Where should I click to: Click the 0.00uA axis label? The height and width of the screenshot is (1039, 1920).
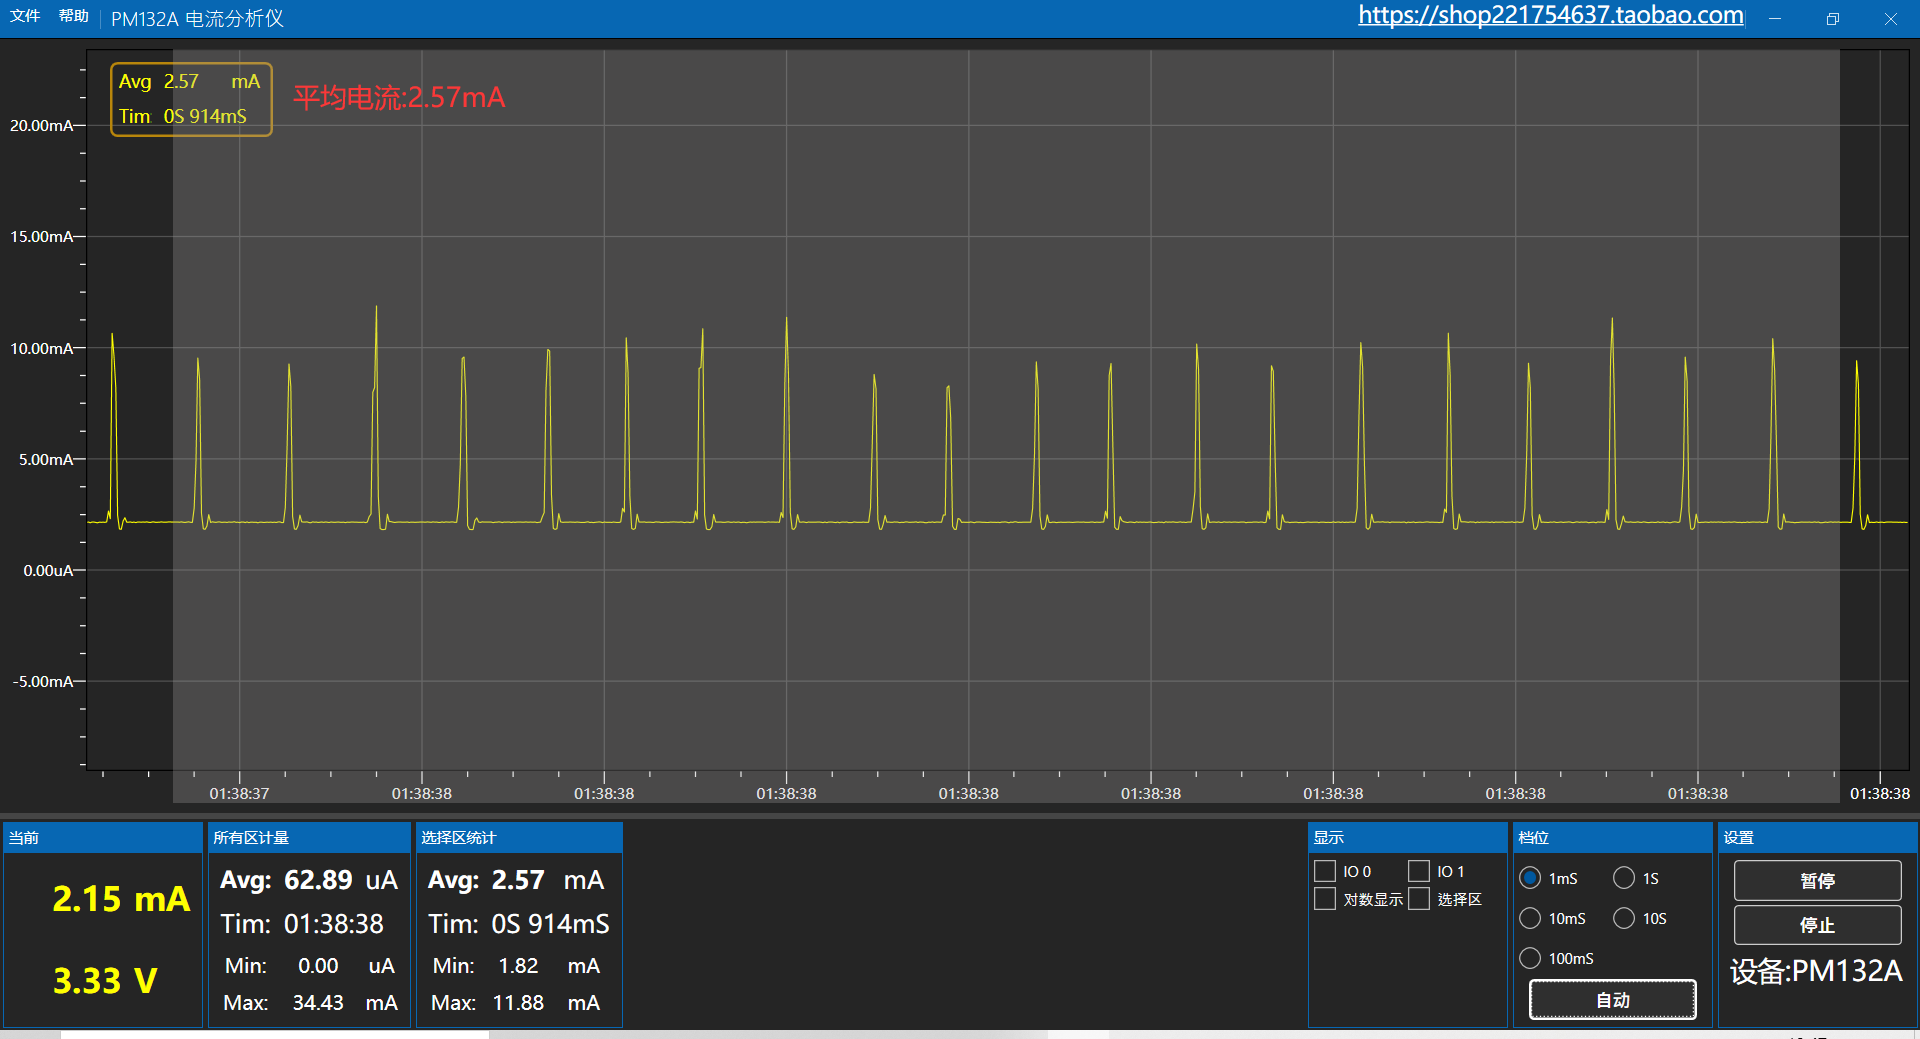point(48,570)
